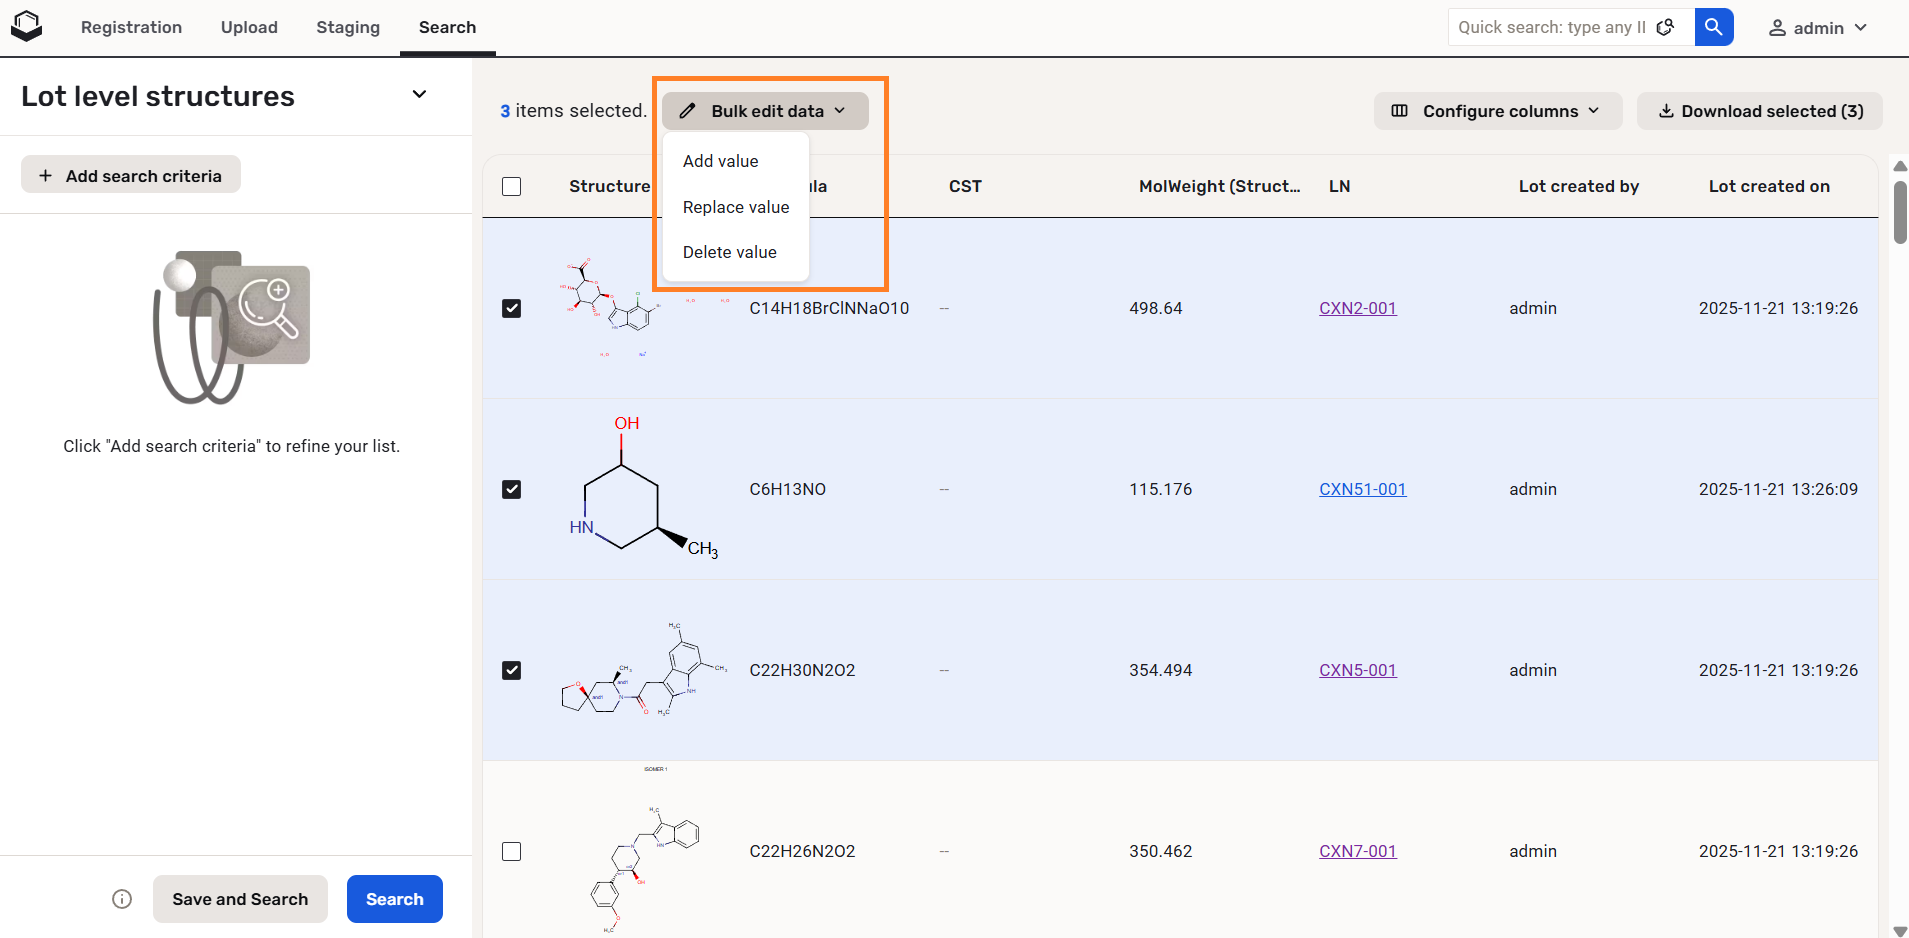Click the vertical scrollbar thumb

point(1900,212)
